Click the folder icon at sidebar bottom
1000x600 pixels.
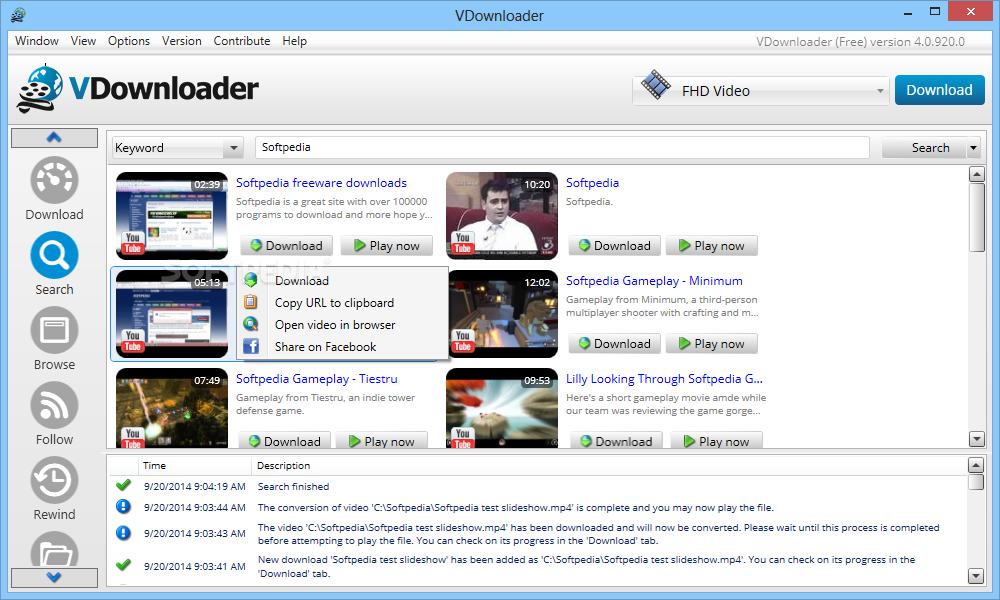(54, 550)
